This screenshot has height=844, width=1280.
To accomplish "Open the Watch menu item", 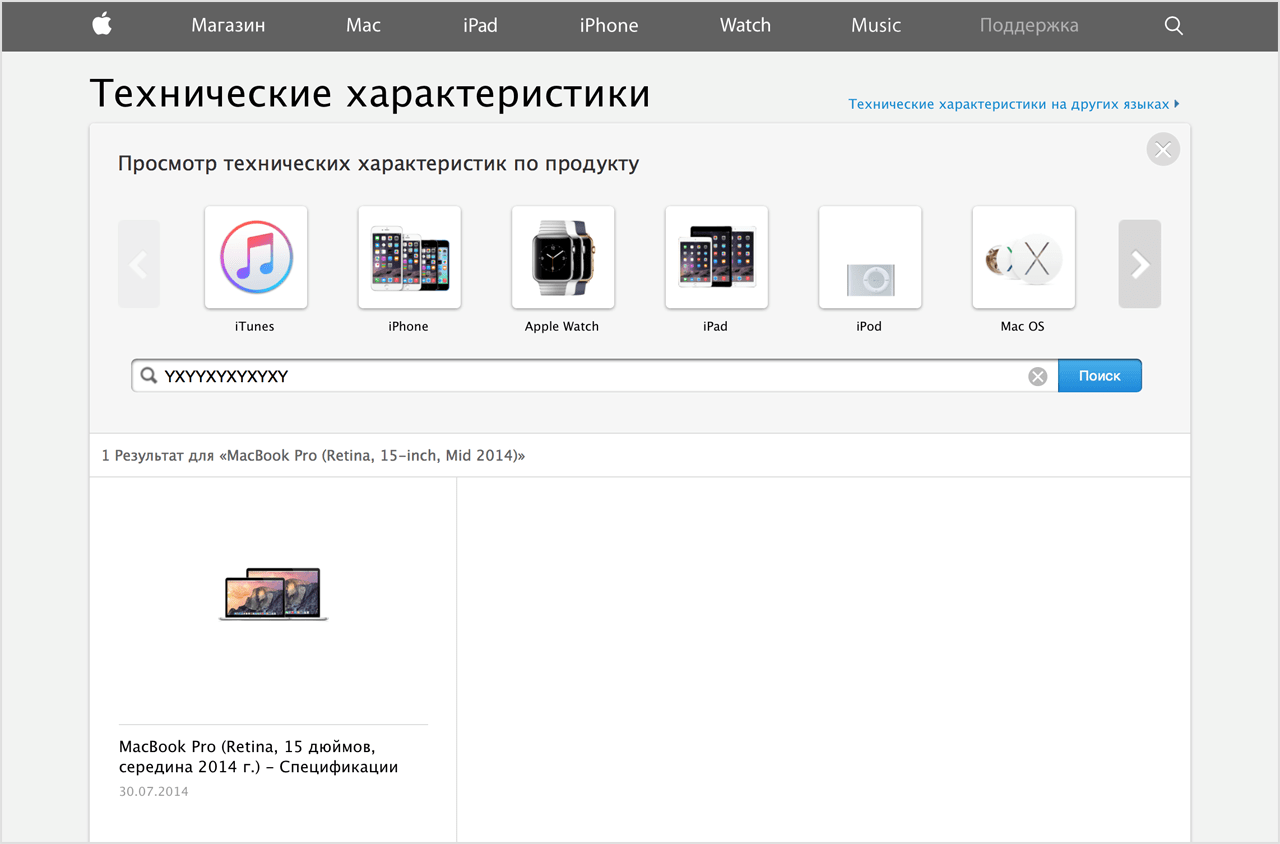I will [745, 26].
